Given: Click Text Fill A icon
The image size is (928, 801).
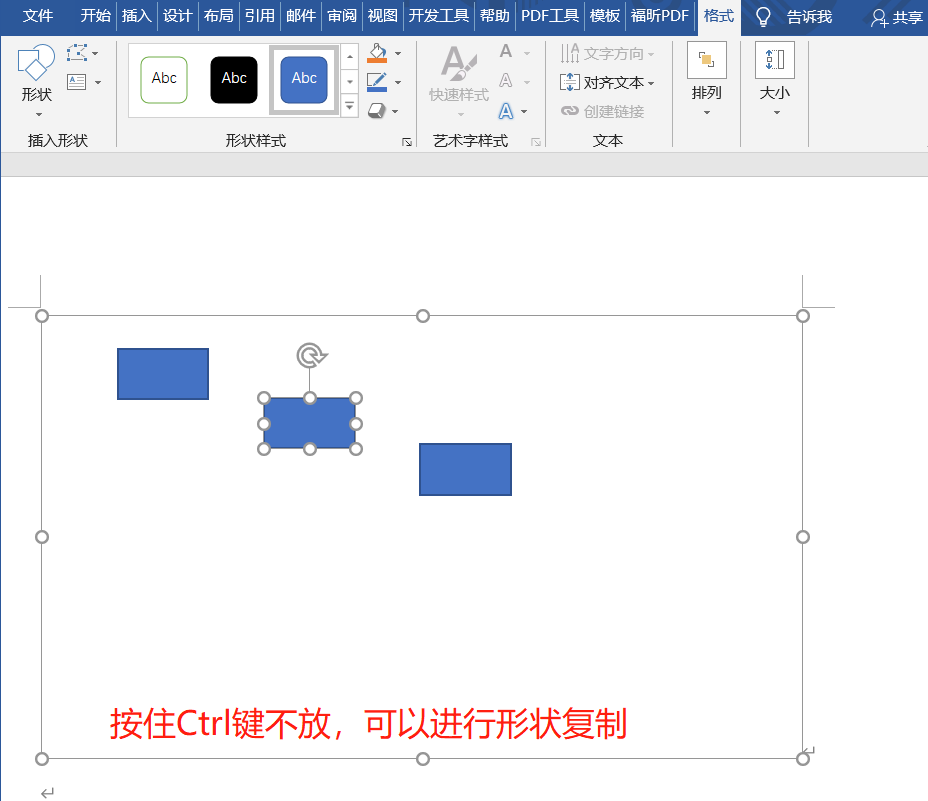Looking at the screenshot, I should [506, 52].
